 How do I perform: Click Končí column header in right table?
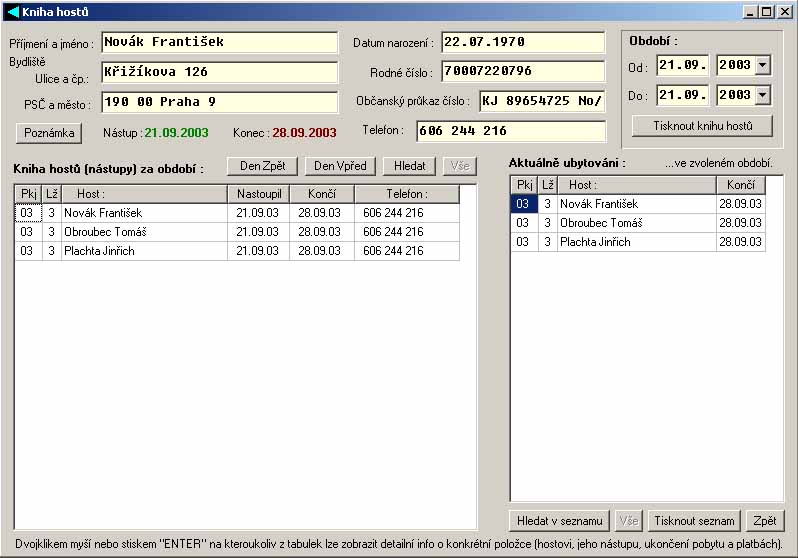(x=740, y=185)
